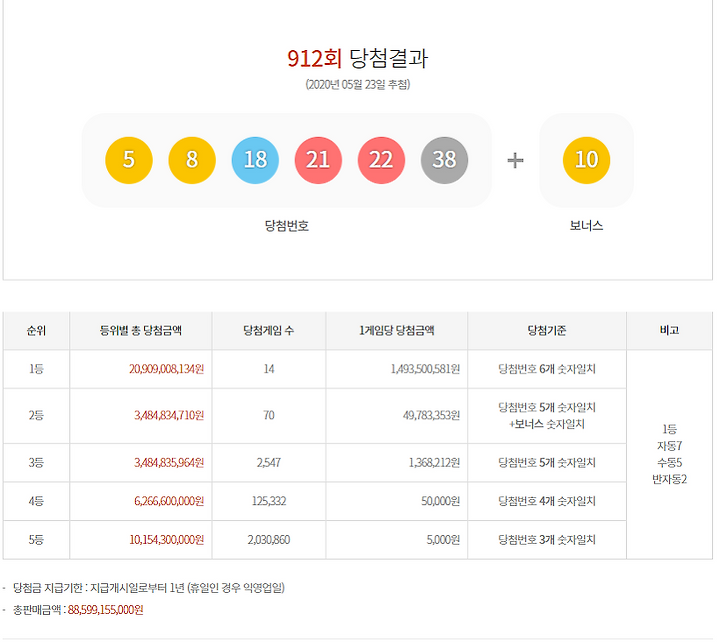
Task: Click the 등위별 총 당첨금액 column header
Action: 141,331
